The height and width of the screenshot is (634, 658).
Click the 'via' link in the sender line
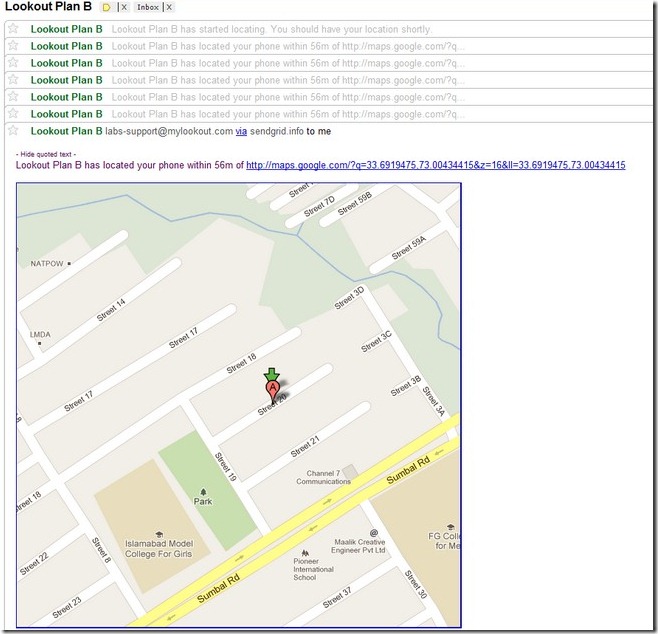241,131
